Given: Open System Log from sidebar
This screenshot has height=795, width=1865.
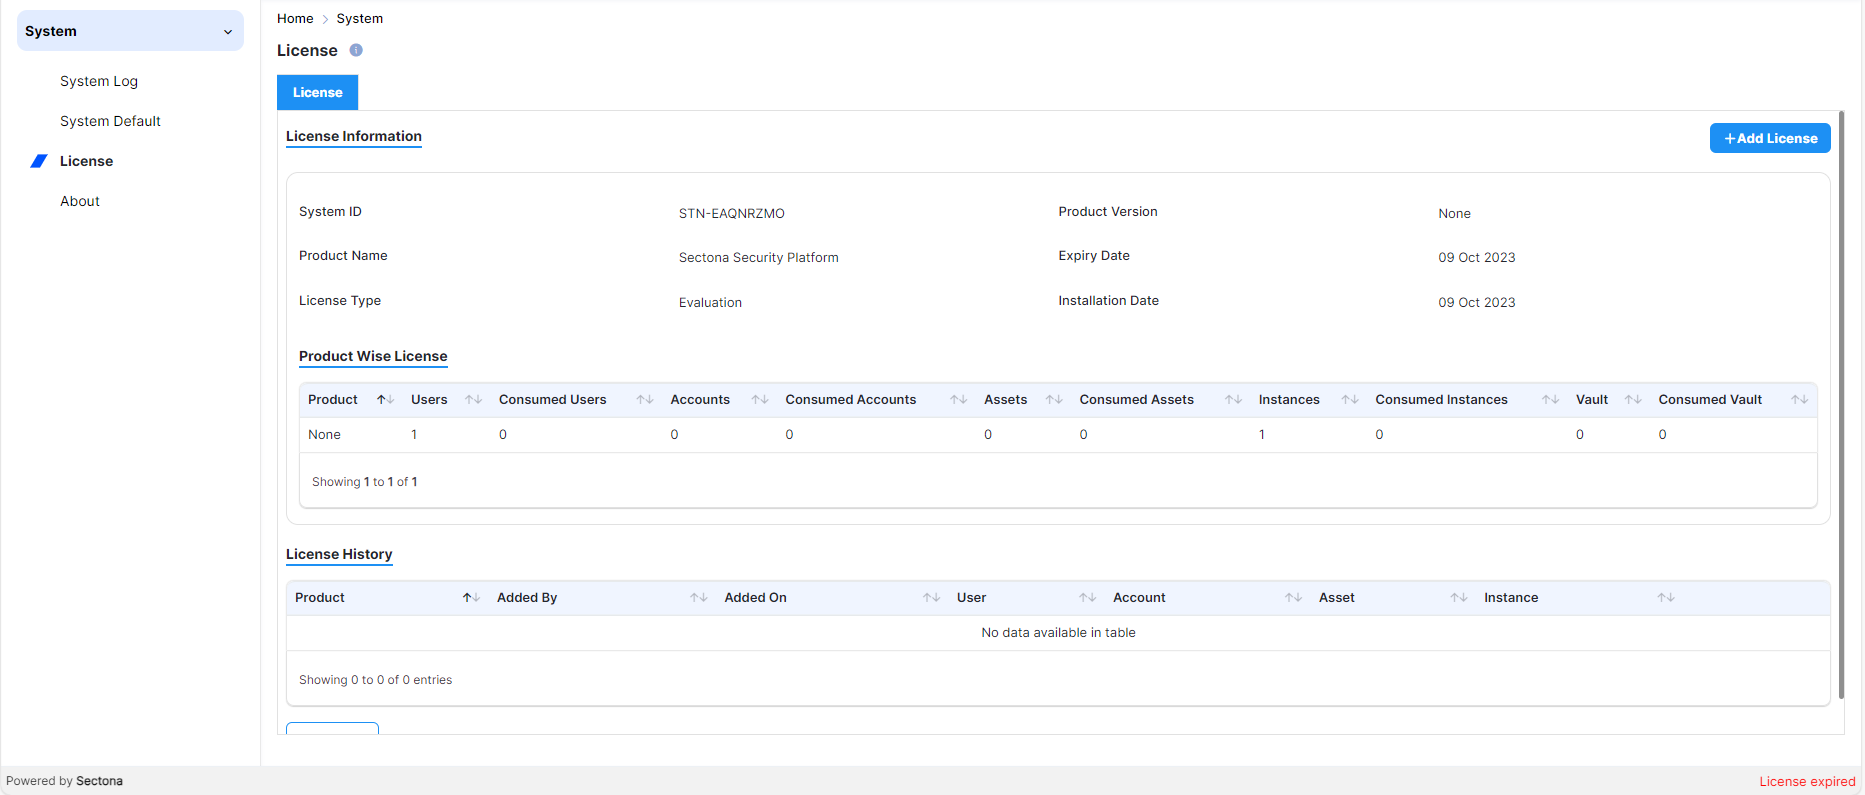Looking at the screenshot, I should pyautogui.click(x=99, y=81).
